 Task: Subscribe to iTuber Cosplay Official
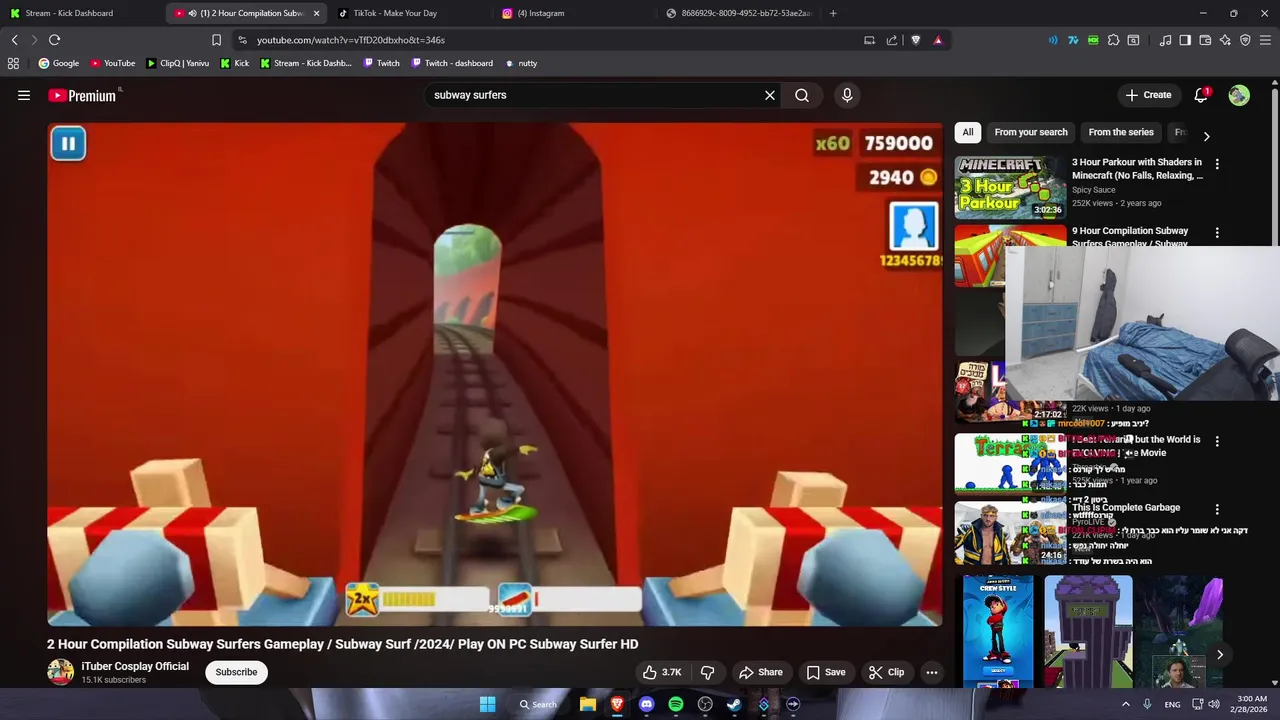(236, 672)
